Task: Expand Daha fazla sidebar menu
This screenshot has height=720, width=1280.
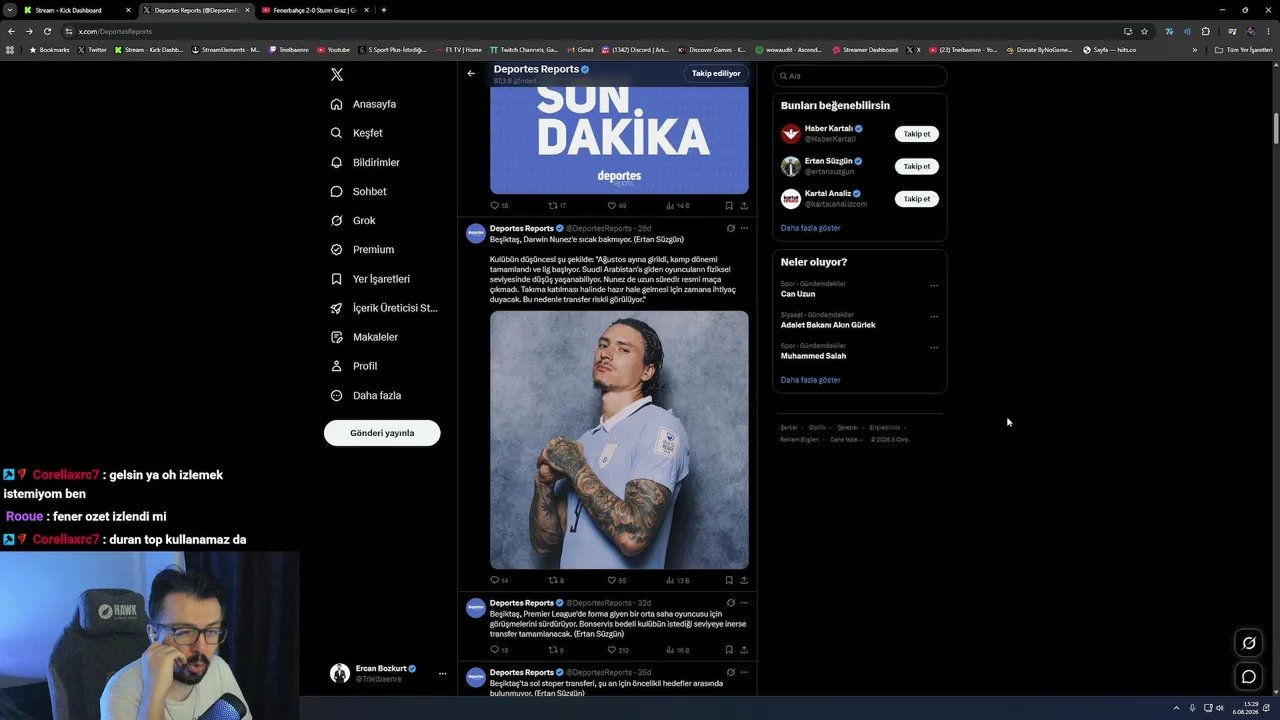Action: 366,395
